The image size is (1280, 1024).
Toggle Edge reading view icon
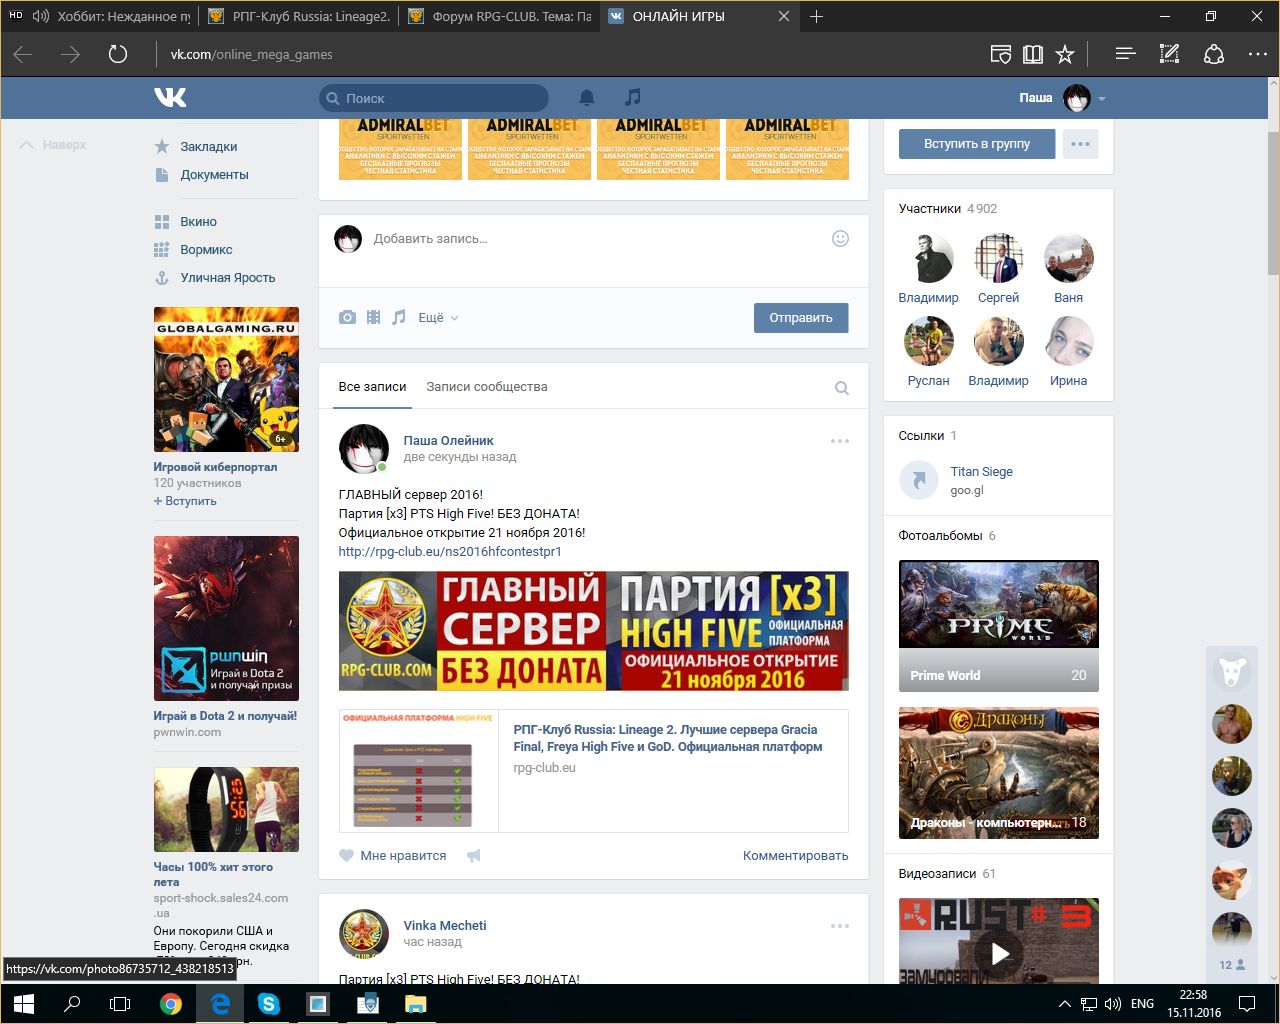point(1033,54)
